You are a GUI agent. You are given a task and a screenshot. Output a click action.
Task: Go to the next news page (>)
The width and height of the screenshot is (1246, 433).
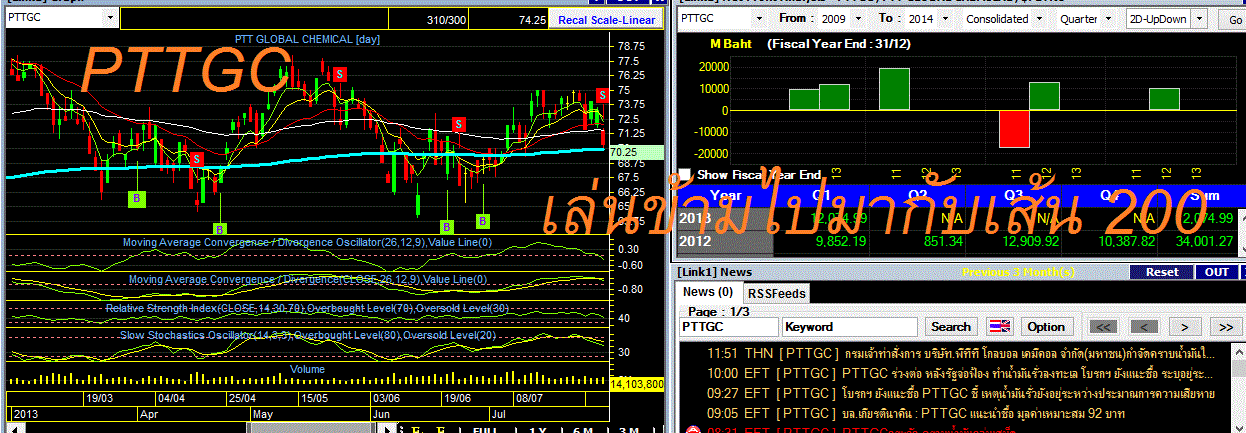point(1185,327)
